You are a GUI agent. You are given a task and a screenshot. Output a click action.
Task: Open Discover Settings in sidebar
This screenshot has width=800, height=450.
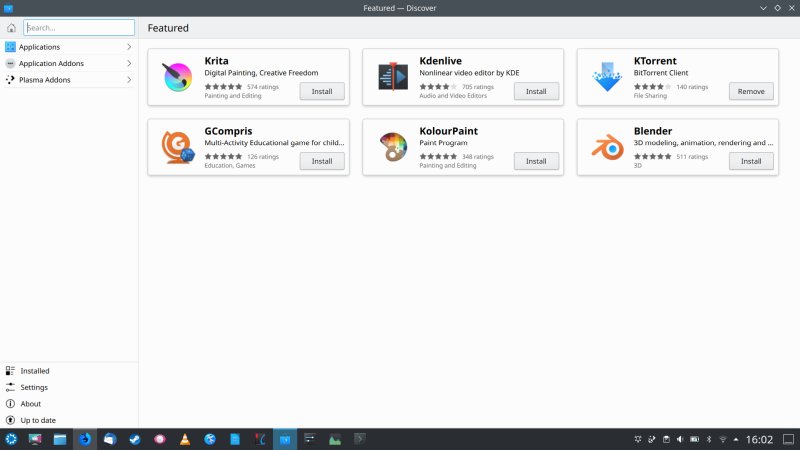click(x=69, y=387)
